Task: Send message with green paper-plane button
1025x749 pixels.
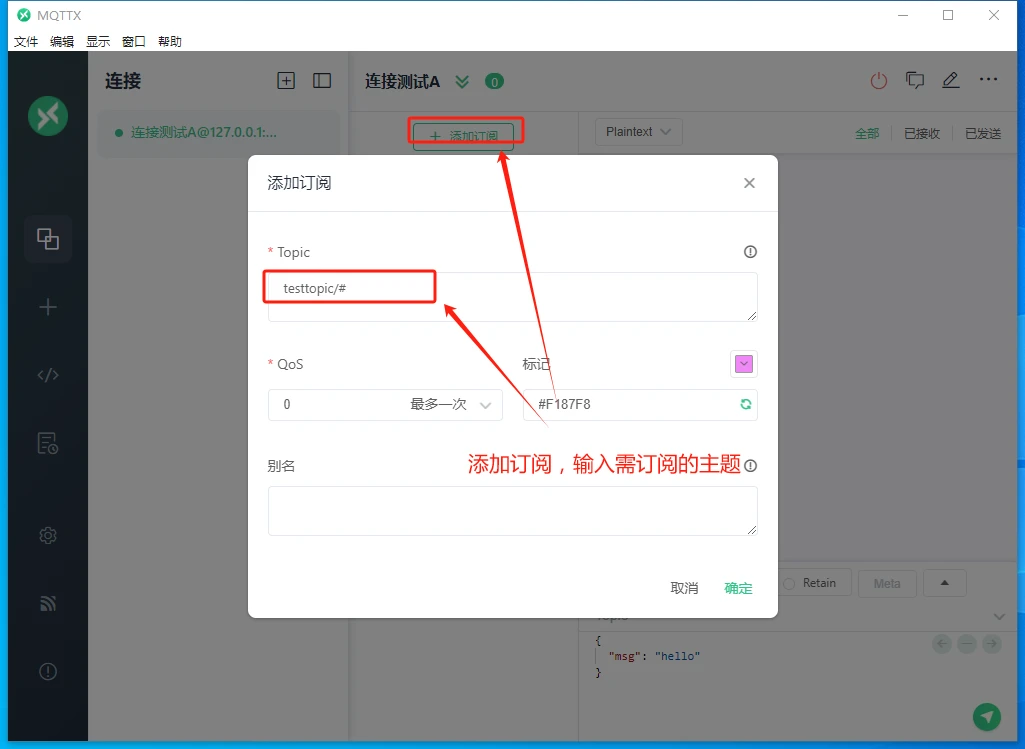Action: [986, 716]
